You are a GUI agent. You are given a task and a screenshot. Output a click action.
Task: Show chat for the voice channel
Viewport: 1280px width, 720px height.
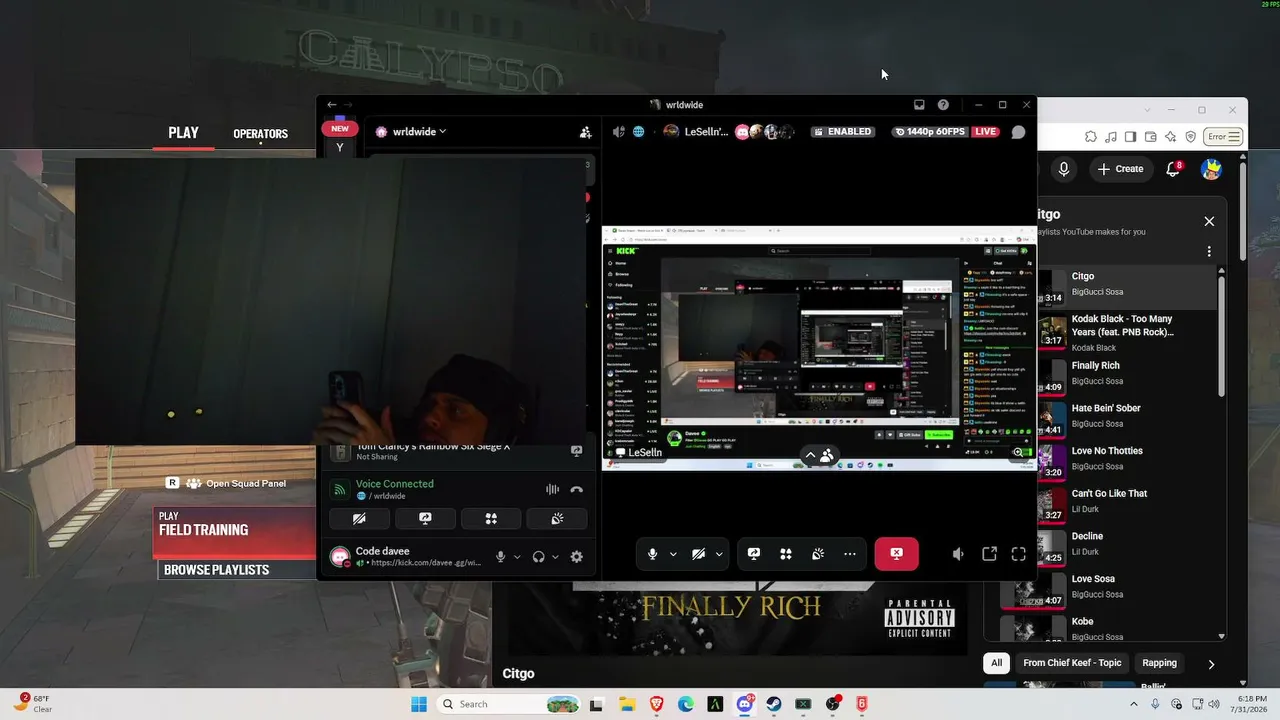pos(1018,132)
